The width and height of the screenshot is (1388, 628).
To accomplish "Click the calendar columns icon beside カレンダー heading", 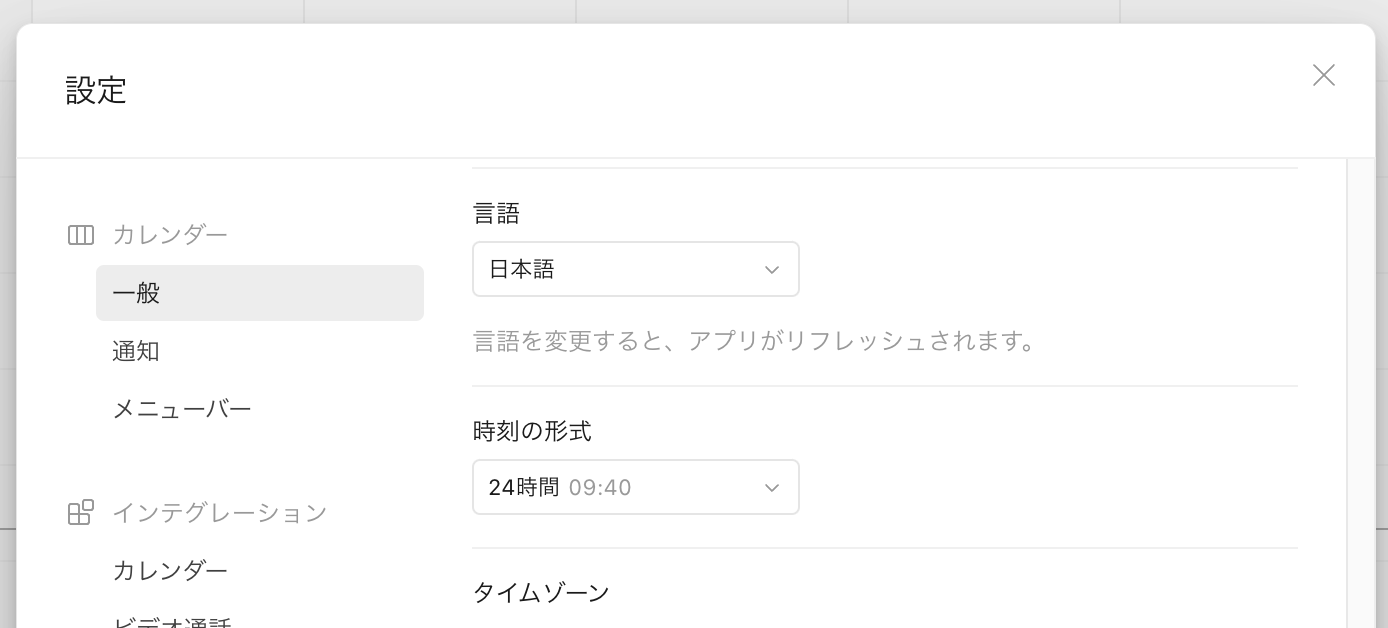I will click(81, 235).
